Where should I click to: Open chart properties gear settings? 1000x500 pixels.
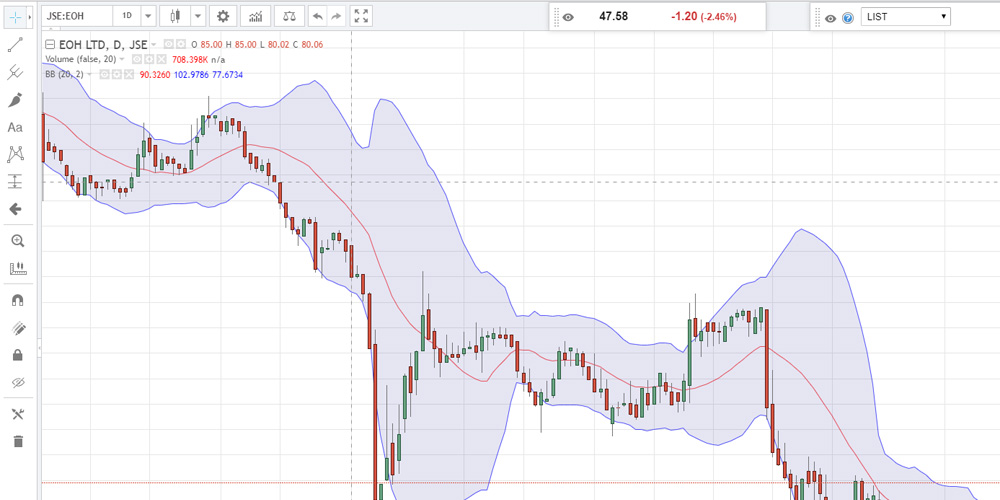tap(222, 16)
